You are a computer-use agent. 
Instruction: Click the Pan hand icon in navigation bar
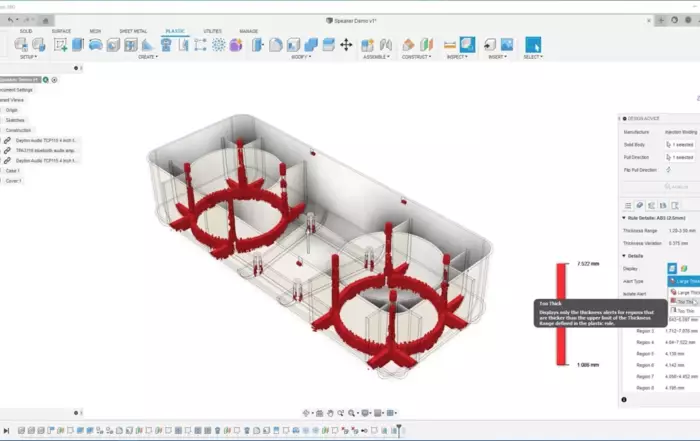[x=330, y=413]
